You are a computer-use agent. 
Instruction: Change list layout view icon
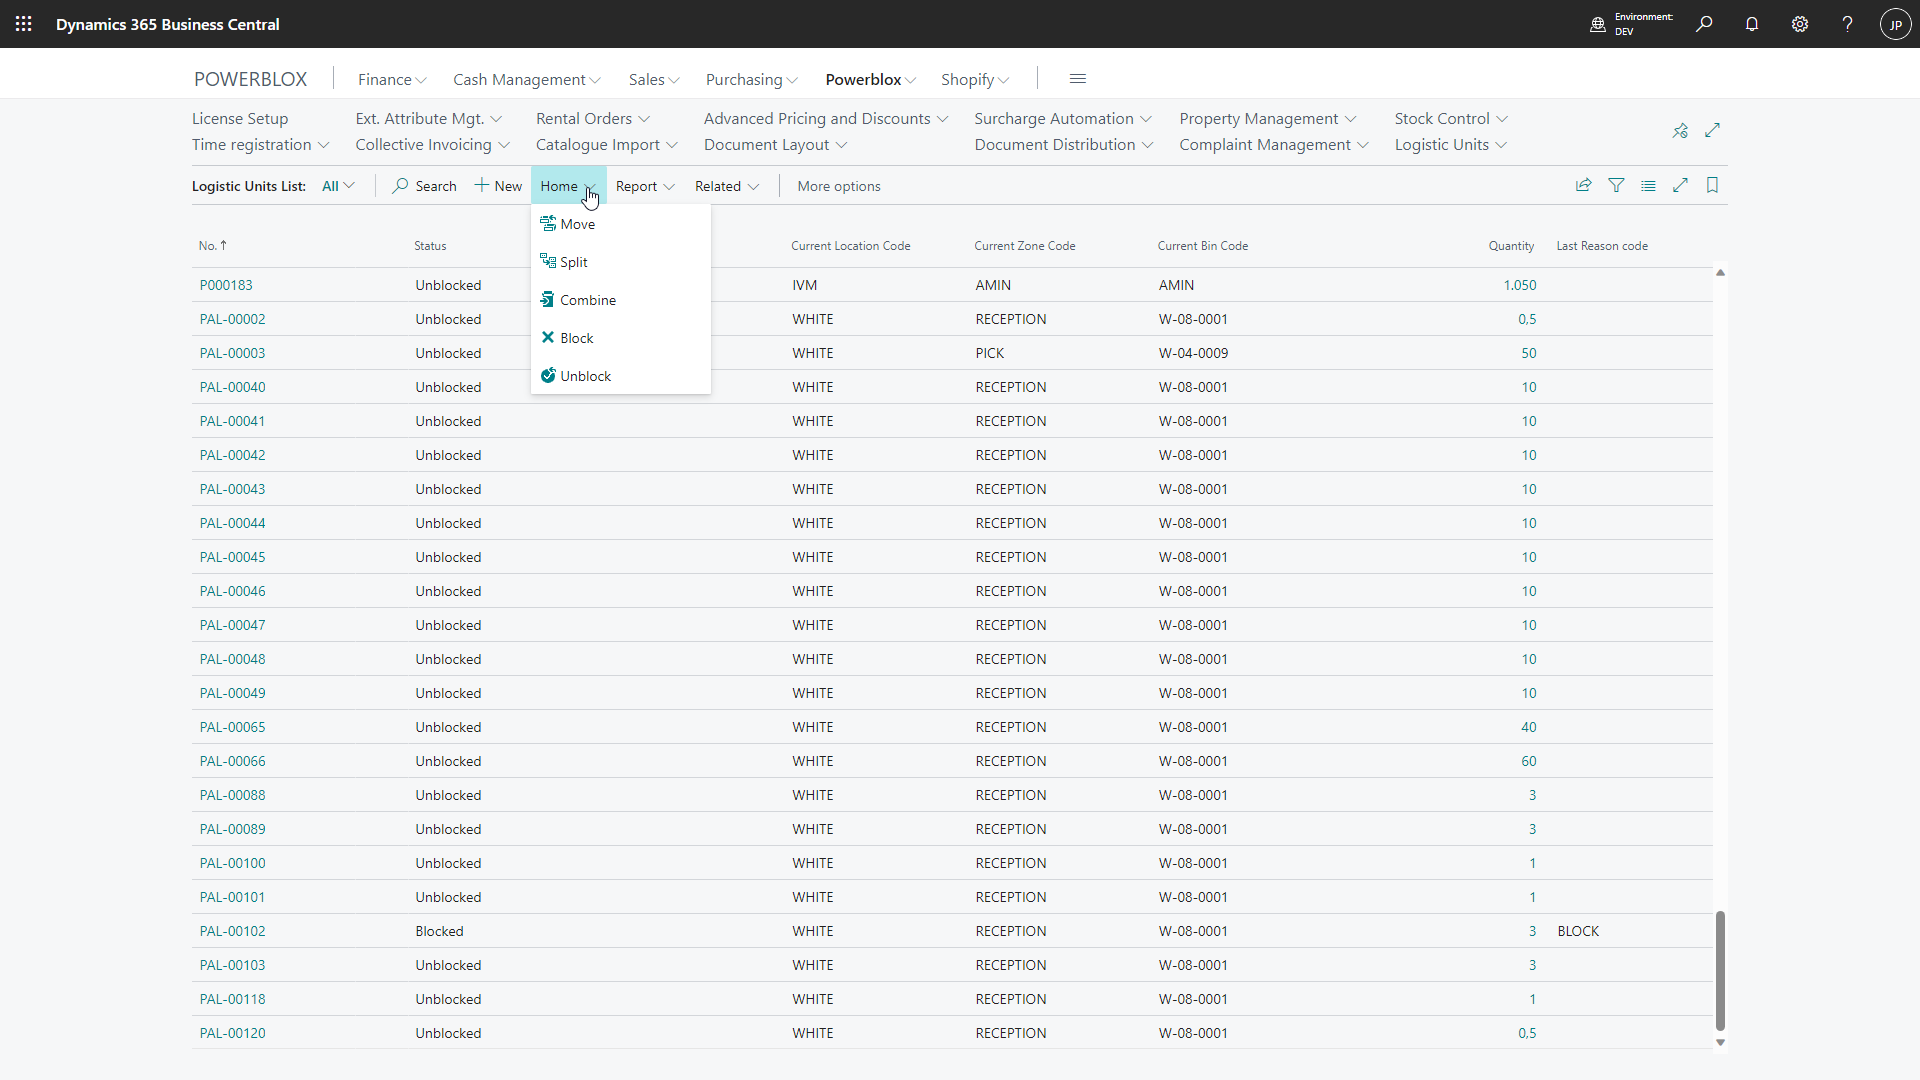tap(1648, 185)
